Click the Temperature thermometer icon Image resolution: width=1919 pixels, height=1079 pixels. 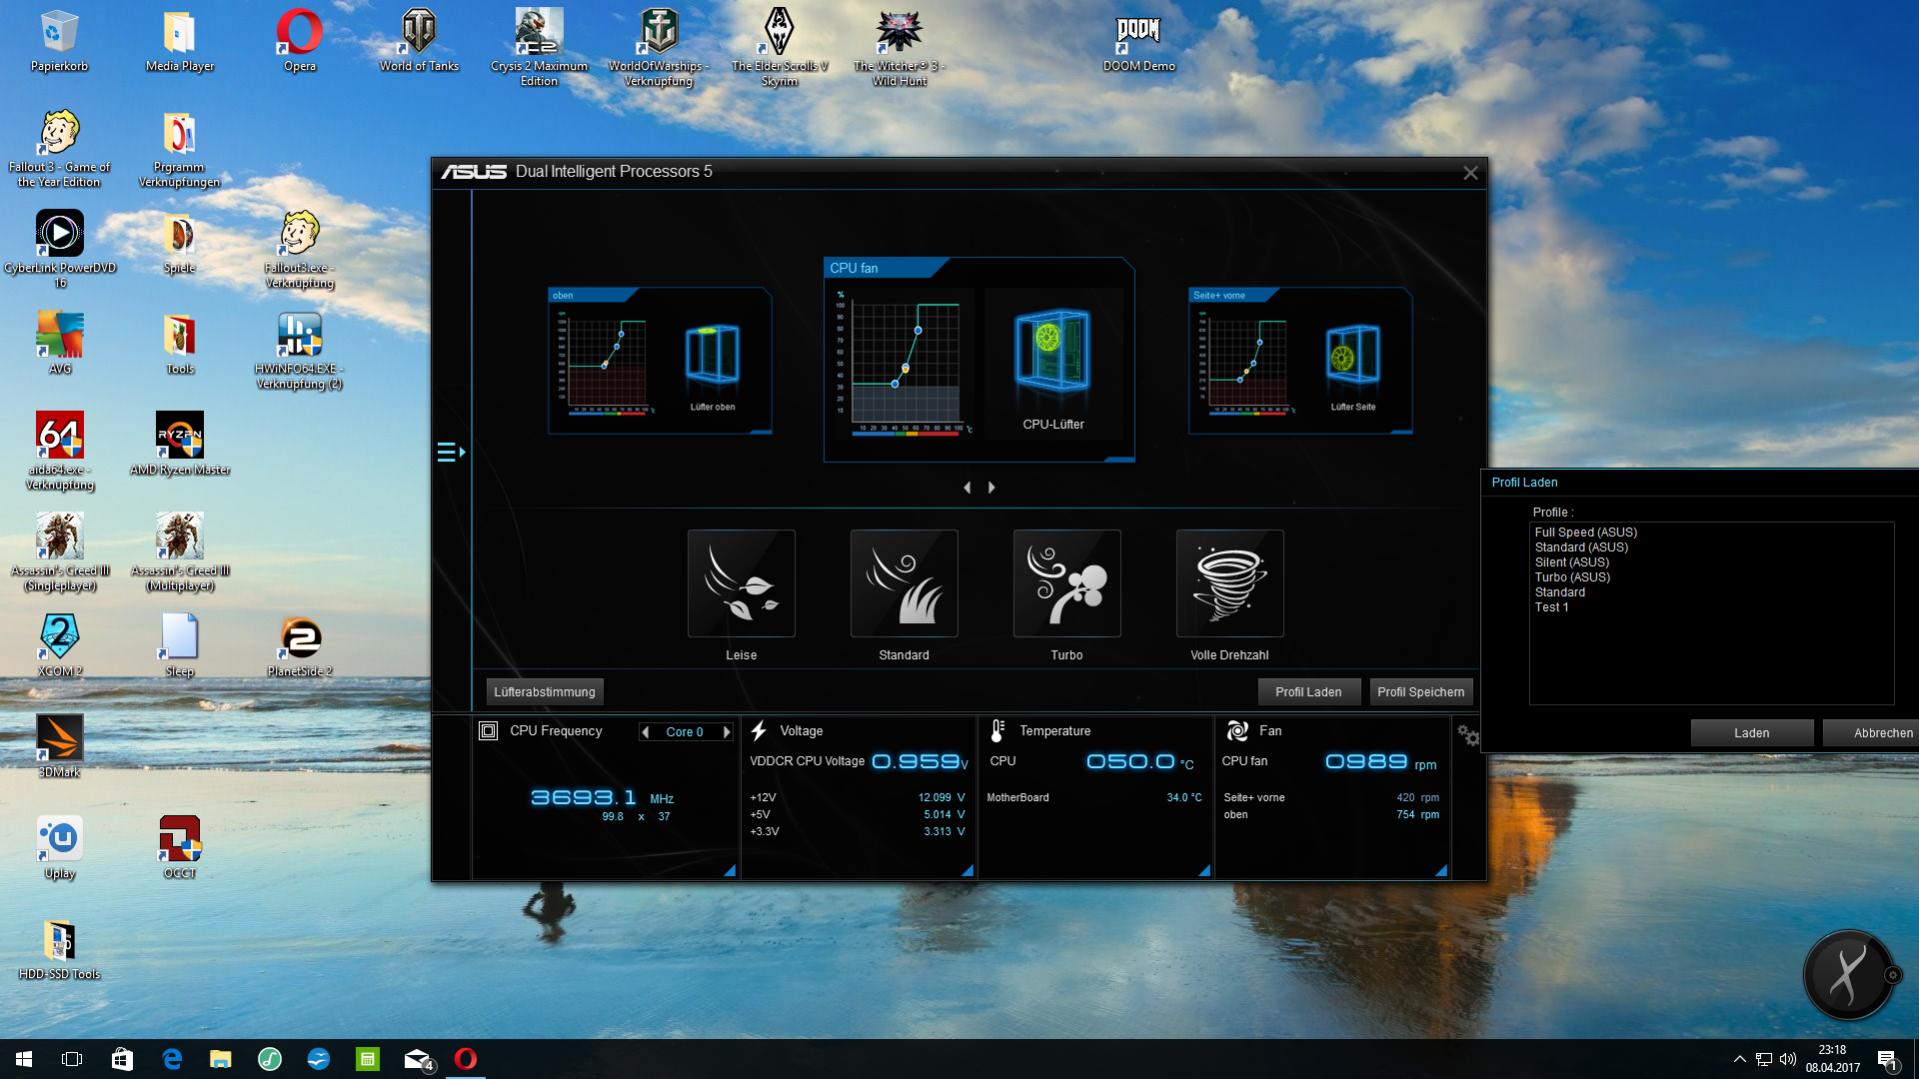[x=997, y=731]
